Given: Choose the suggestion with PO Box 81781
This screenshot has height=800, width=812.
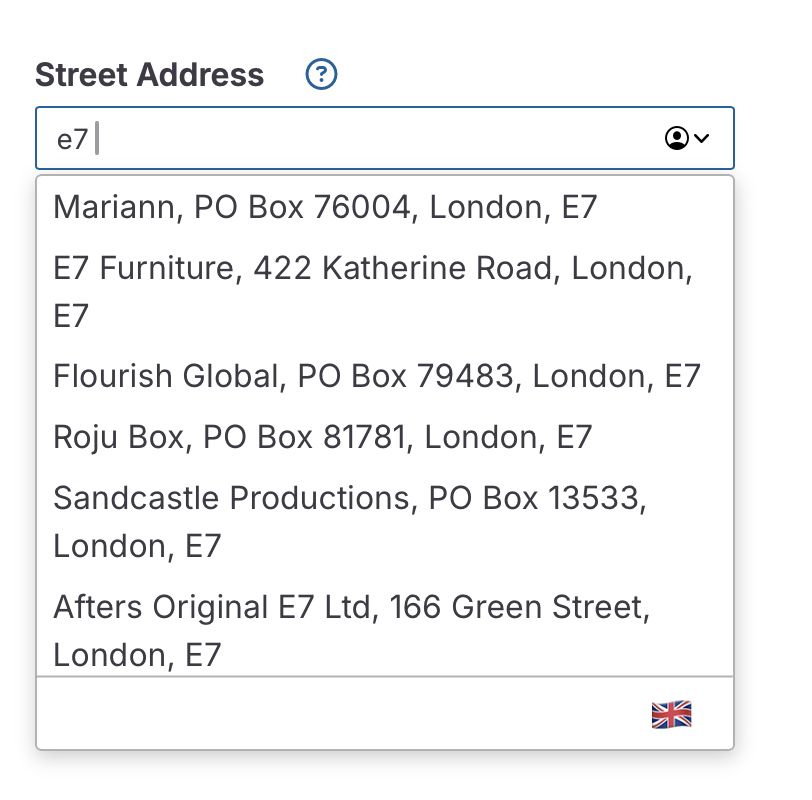Looking at the screenshot, I should pyautogui.click(x=323, y=436).
